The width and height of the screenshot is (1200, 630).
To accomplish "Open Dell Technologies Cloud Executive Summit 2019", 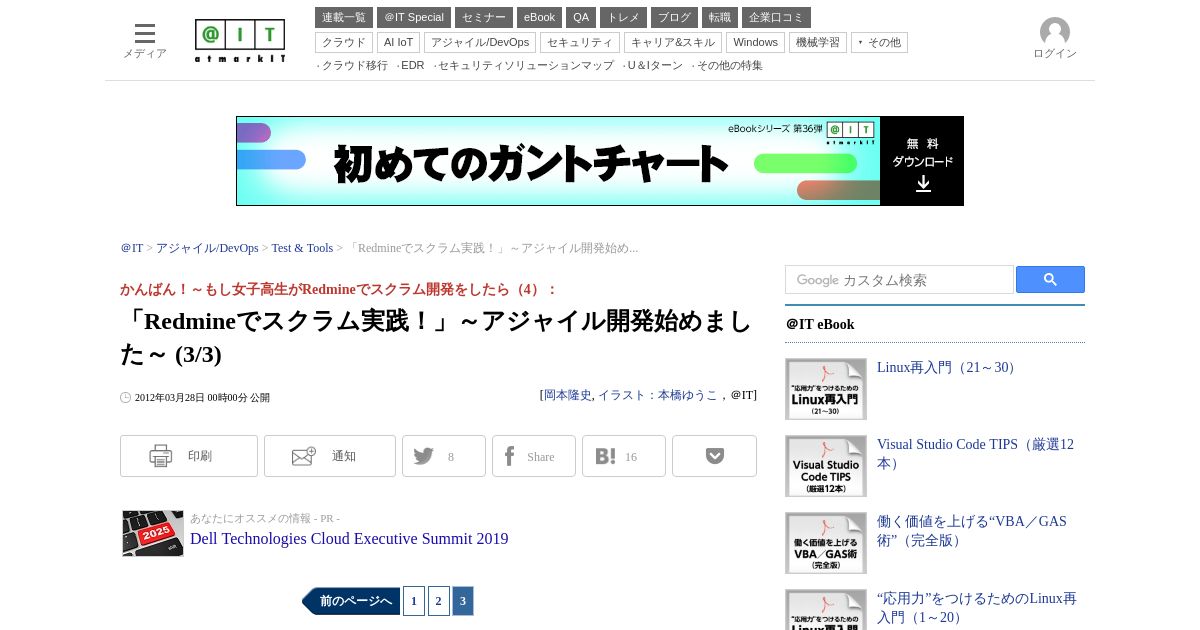I will 349,539.
